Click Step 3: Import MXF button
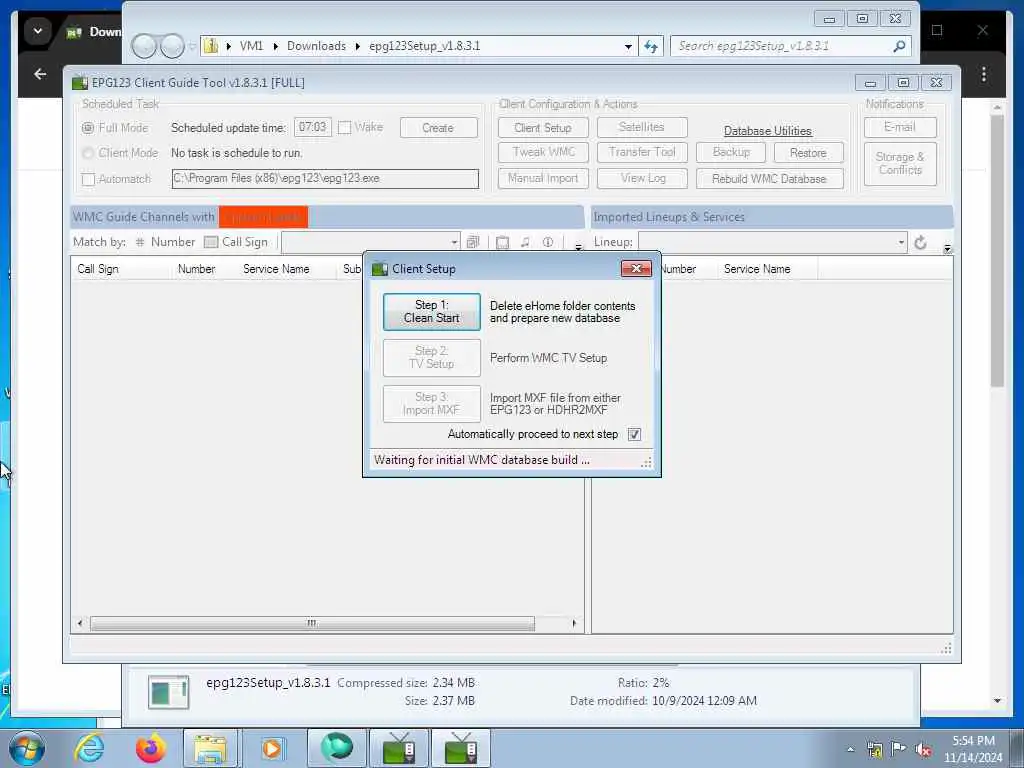This screenshot has width=1024, height=768. [432, 404]
